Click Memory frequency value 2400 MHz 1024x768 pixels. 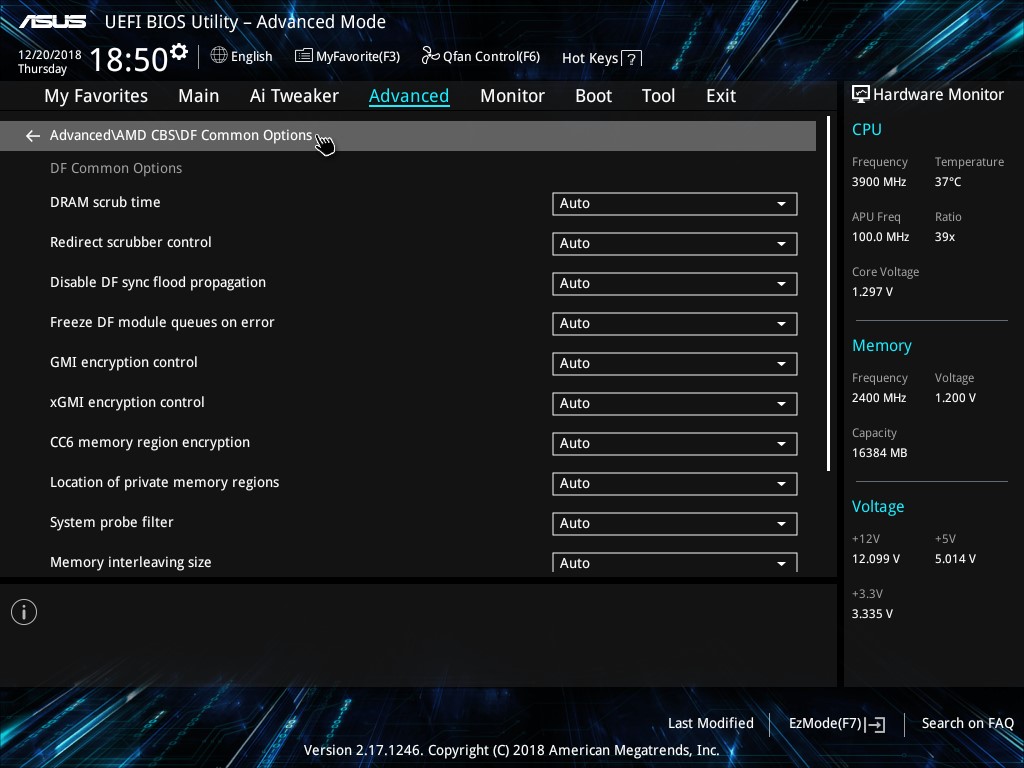coord(879,398)
